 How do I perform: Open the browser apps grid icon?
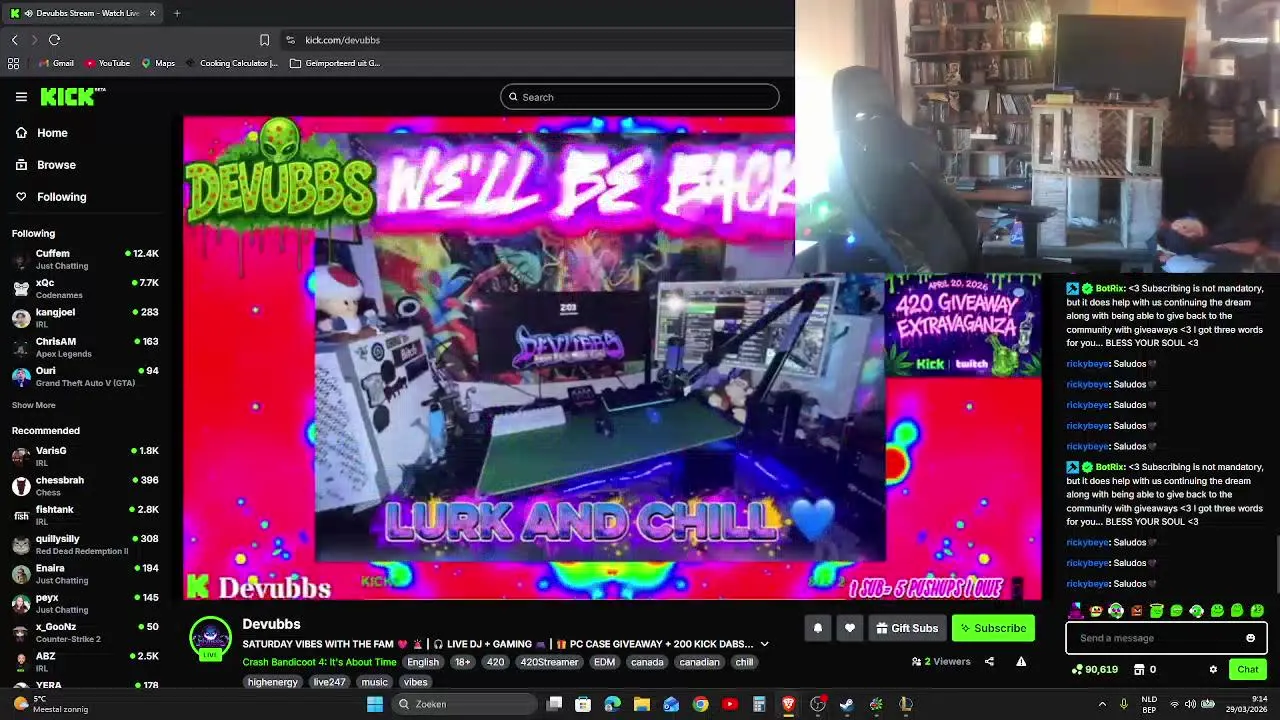(x=13, y=63)
